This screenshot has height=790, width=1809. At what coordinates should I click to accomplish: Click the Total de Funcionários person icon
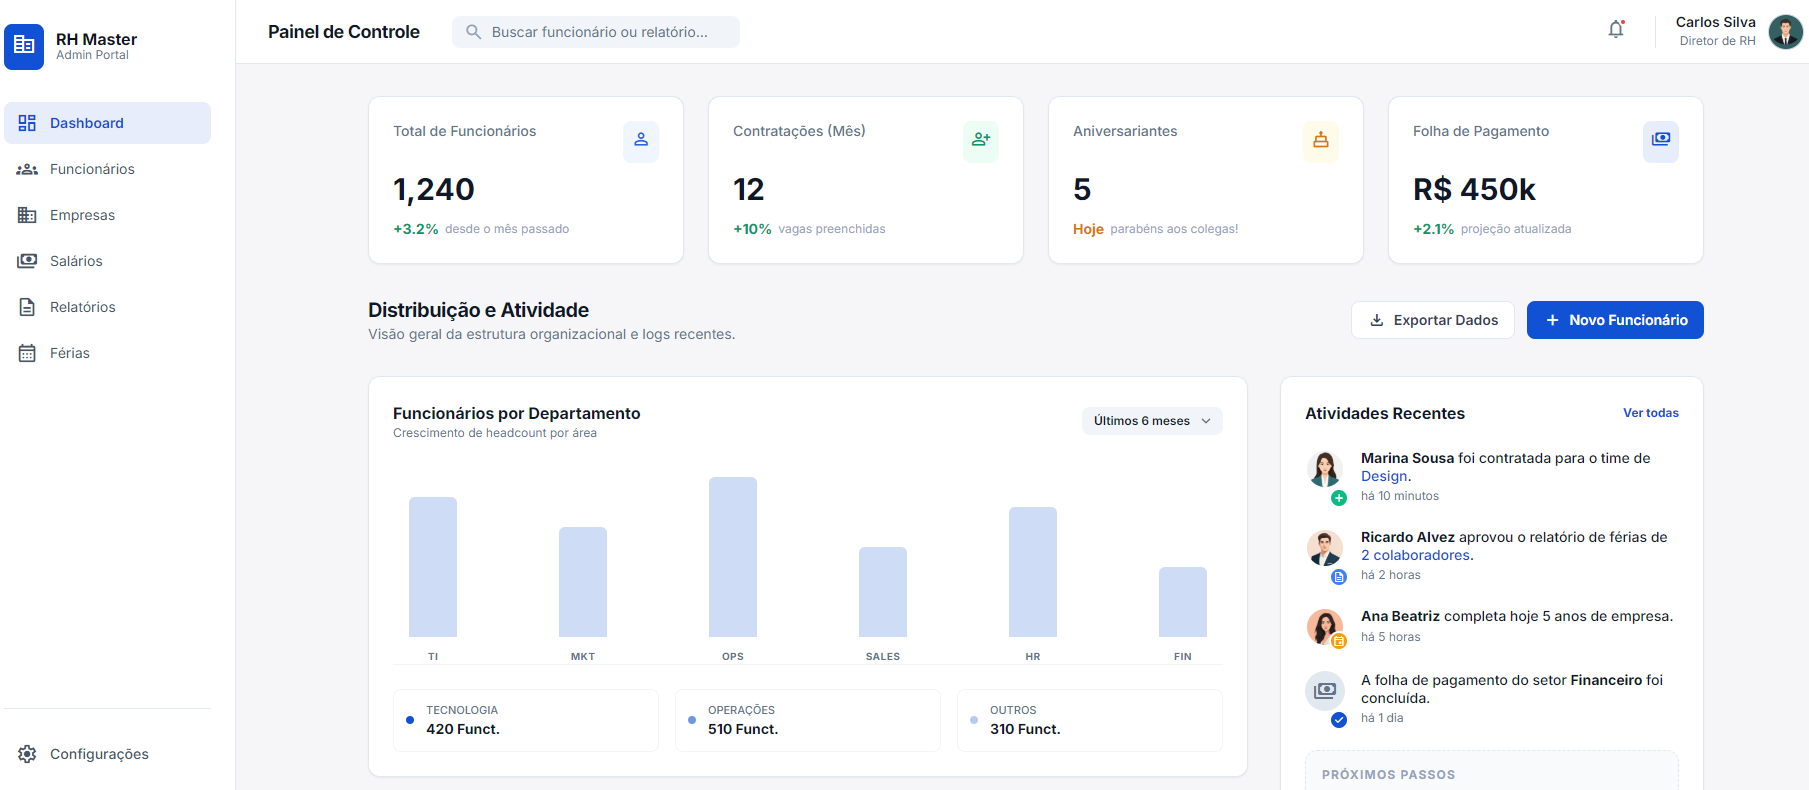point(640,141)
